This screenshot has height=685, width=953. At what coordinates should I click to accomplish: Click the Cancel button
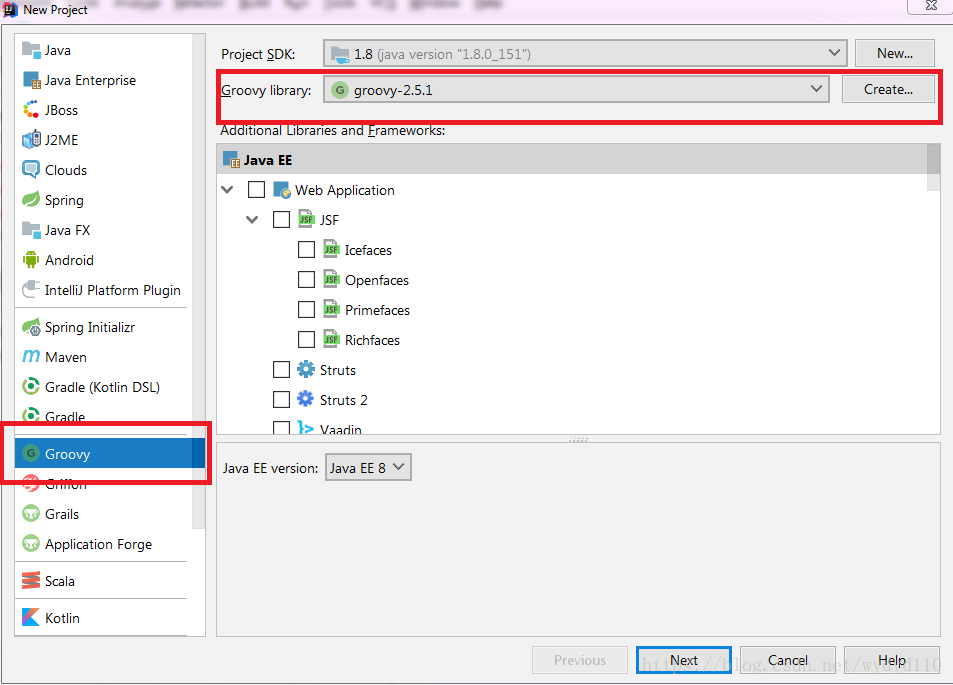pos(788,660)
